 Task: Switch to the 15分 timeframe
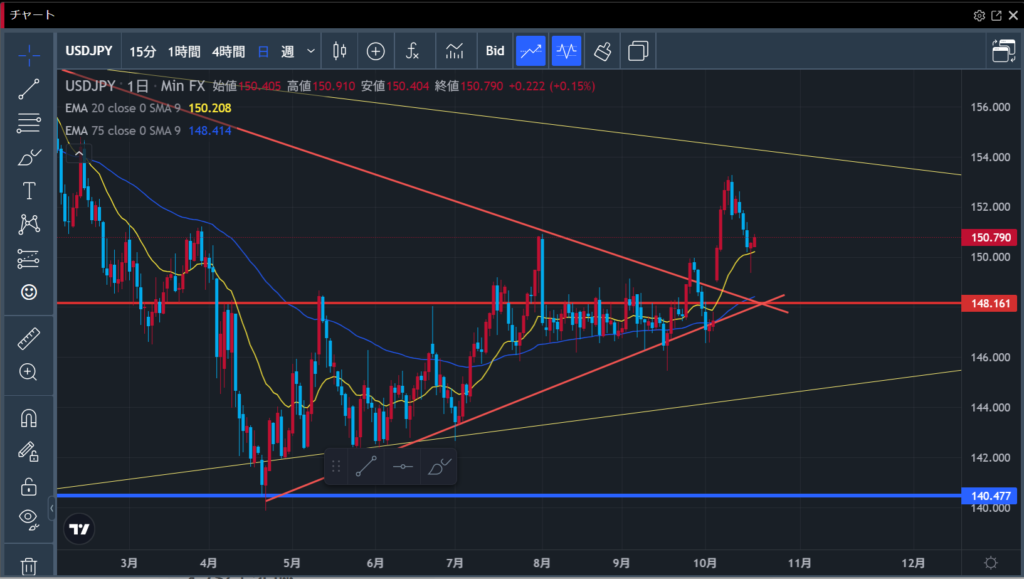point(143,51)
